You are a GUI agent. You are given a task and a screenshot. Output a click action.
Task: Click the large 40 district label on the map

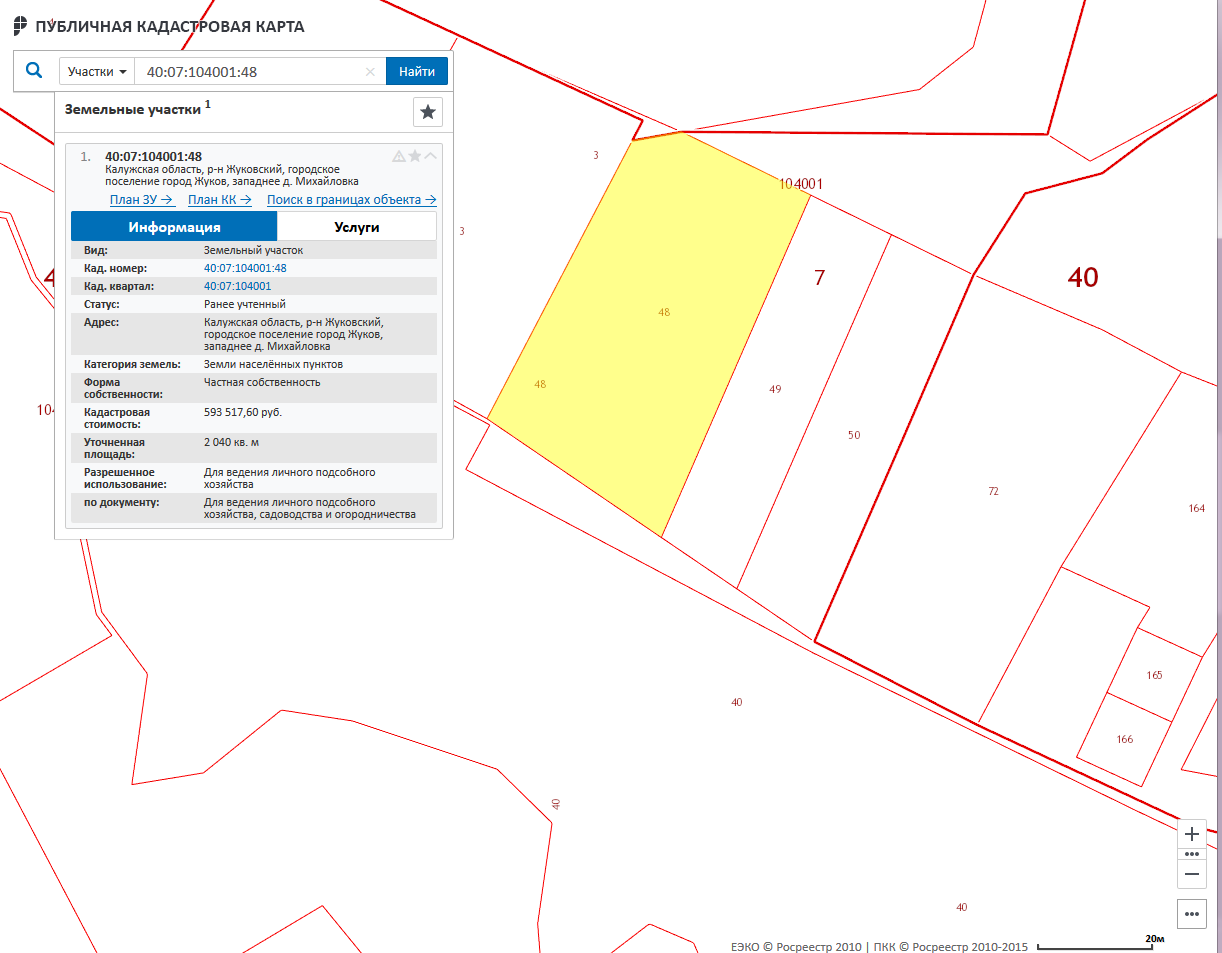tap(1083, 277)
